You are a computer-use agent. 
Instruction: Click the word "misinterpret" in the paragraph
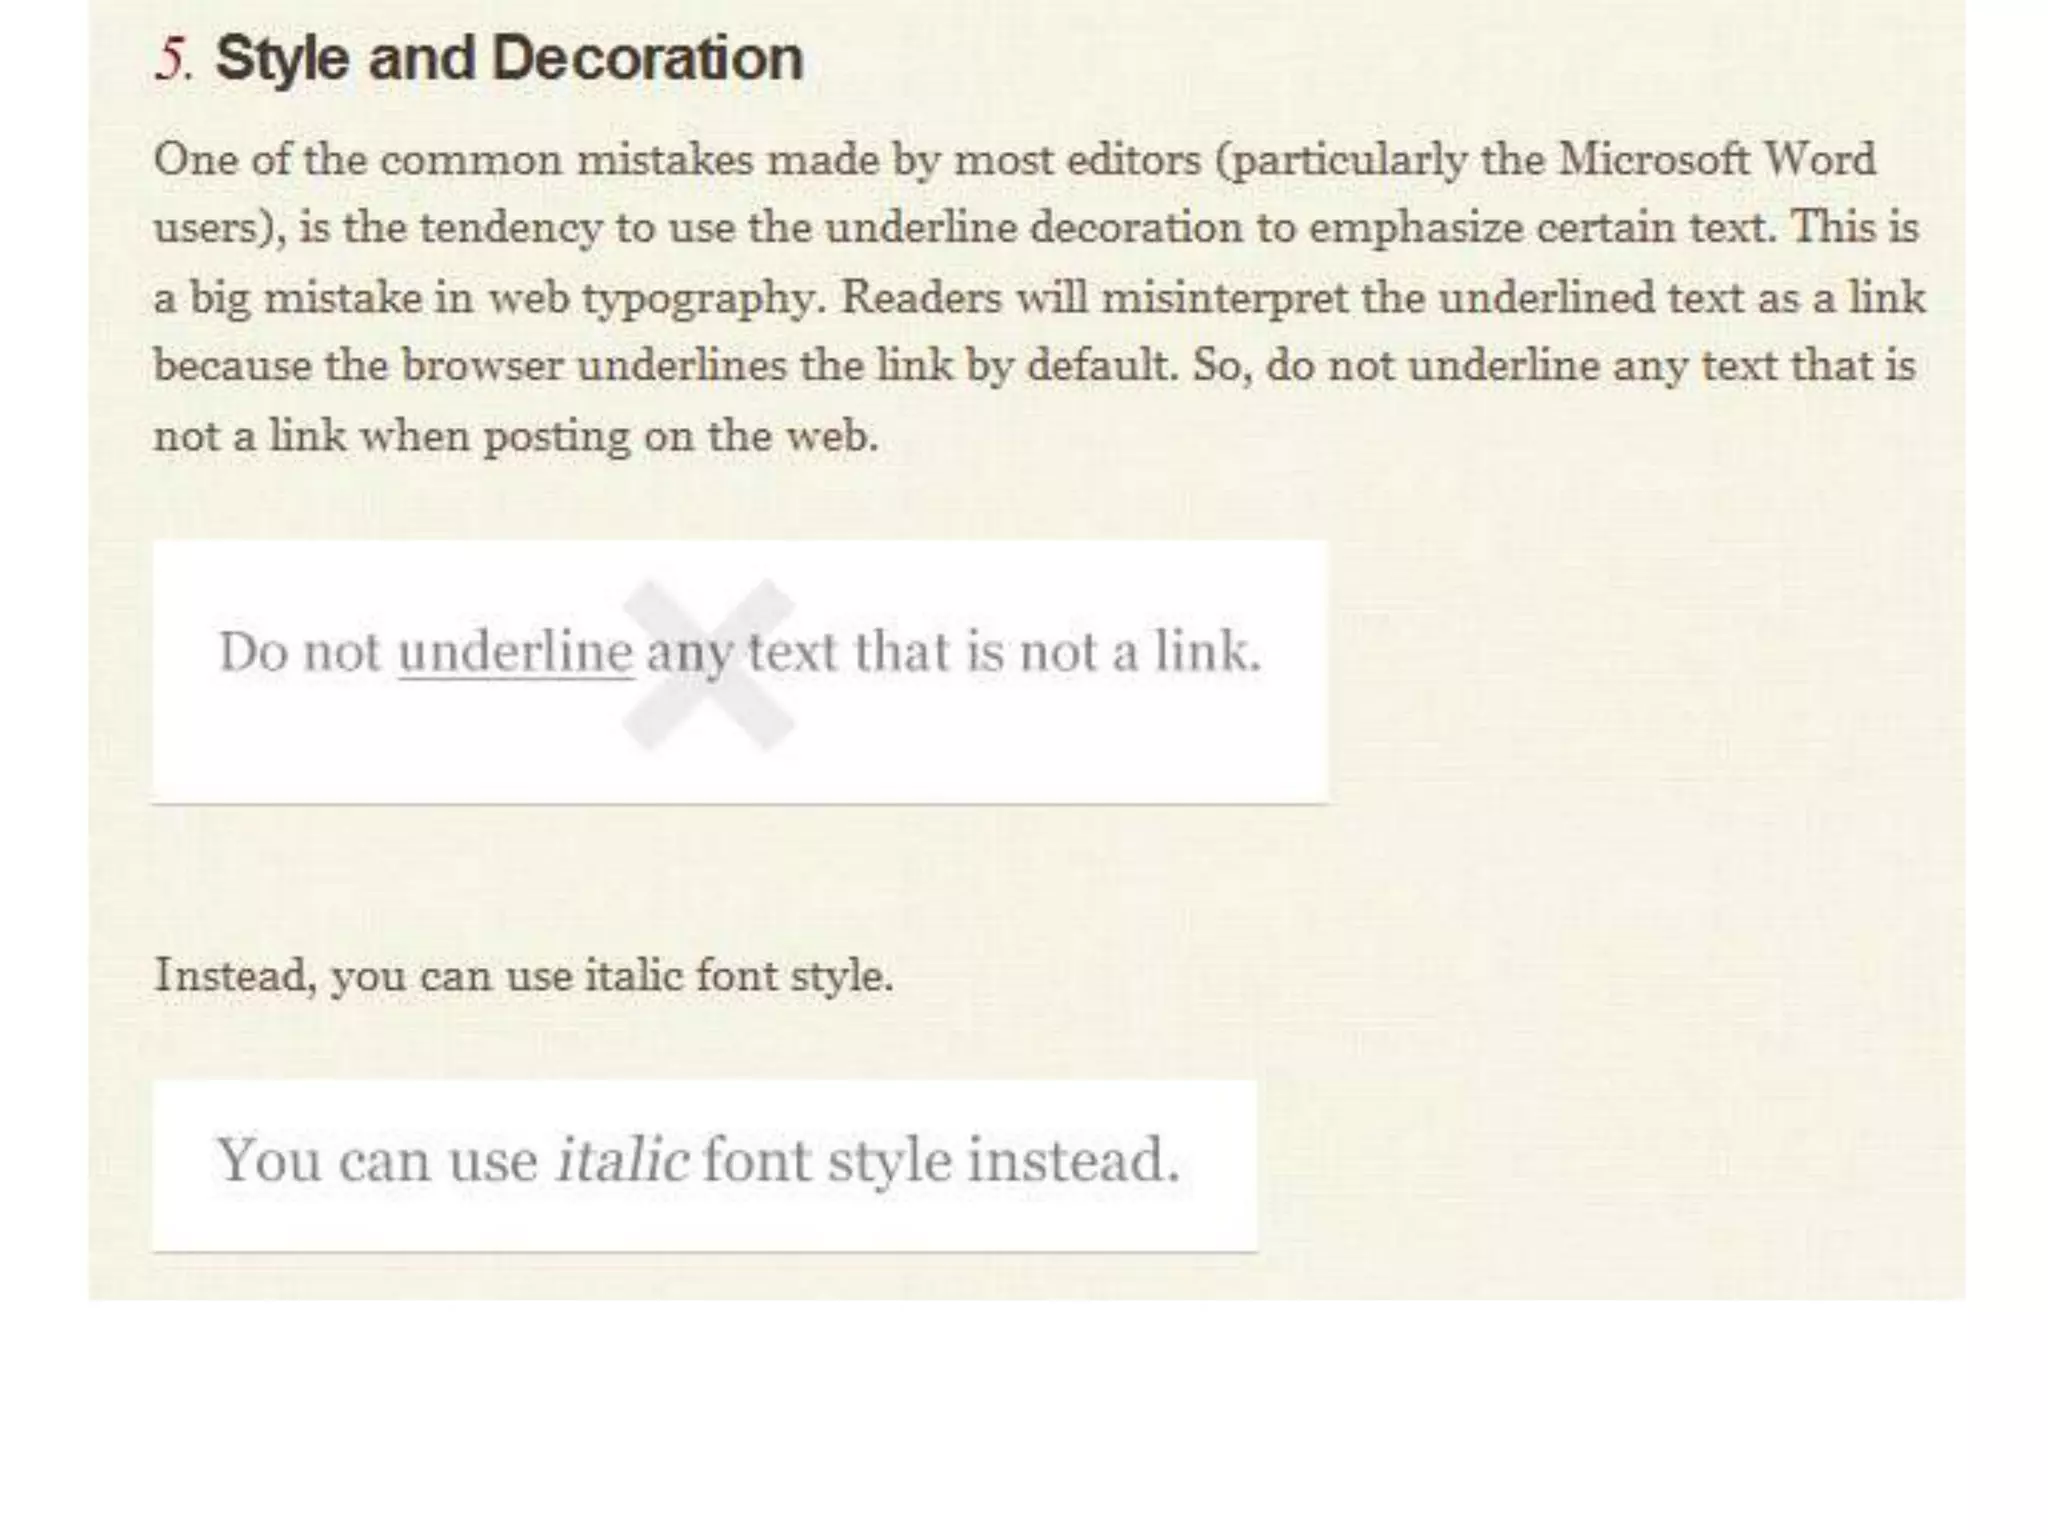1224,299
